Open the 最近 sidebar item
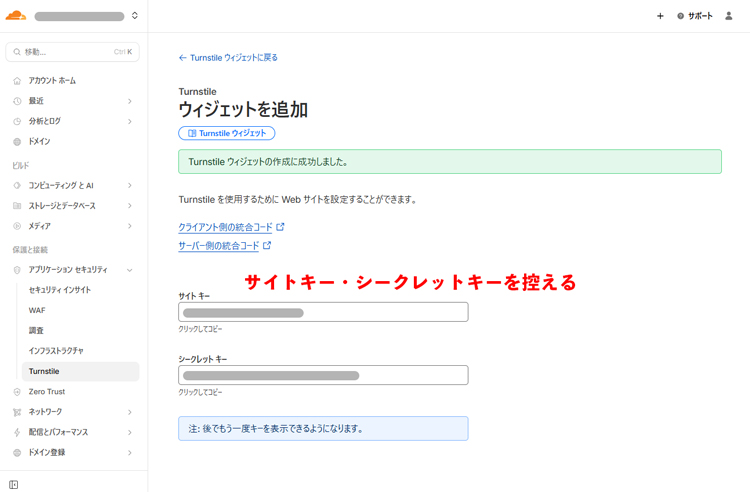The image size is (750, 492). click(36, 101)
